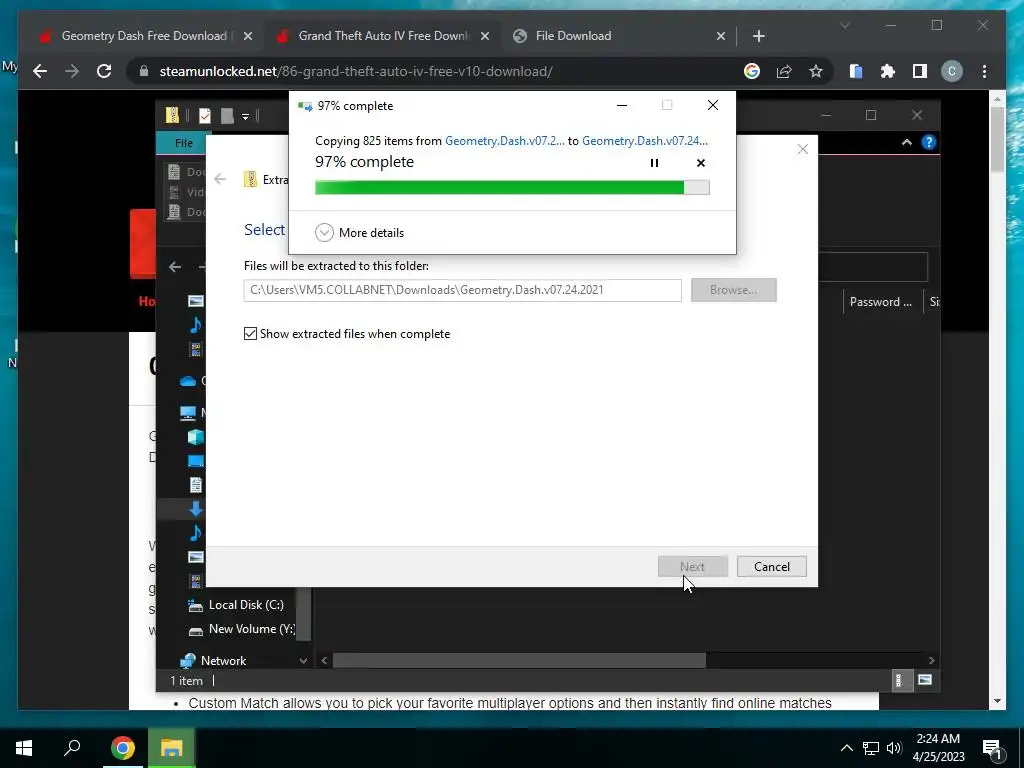Open the File tab in File Explorer
This screenshot has height=768, width=1024.
pos(184,143)
